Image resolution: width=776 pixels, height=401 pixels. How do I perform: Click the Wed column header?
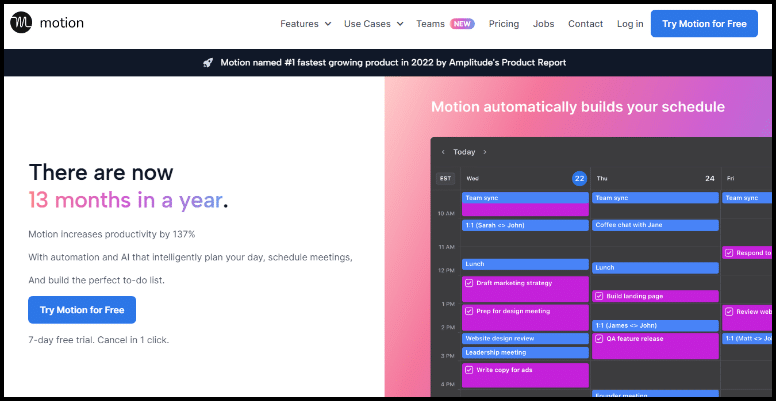[472, 178]
